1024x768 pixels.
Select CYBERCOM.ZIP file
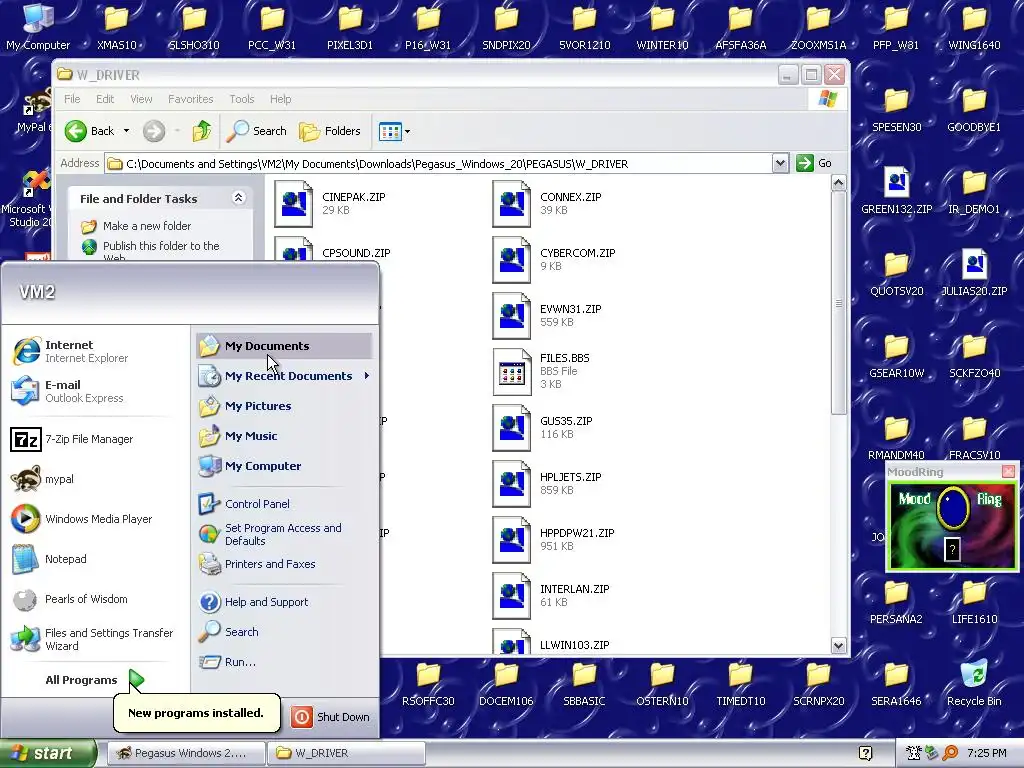pos(554,259)
